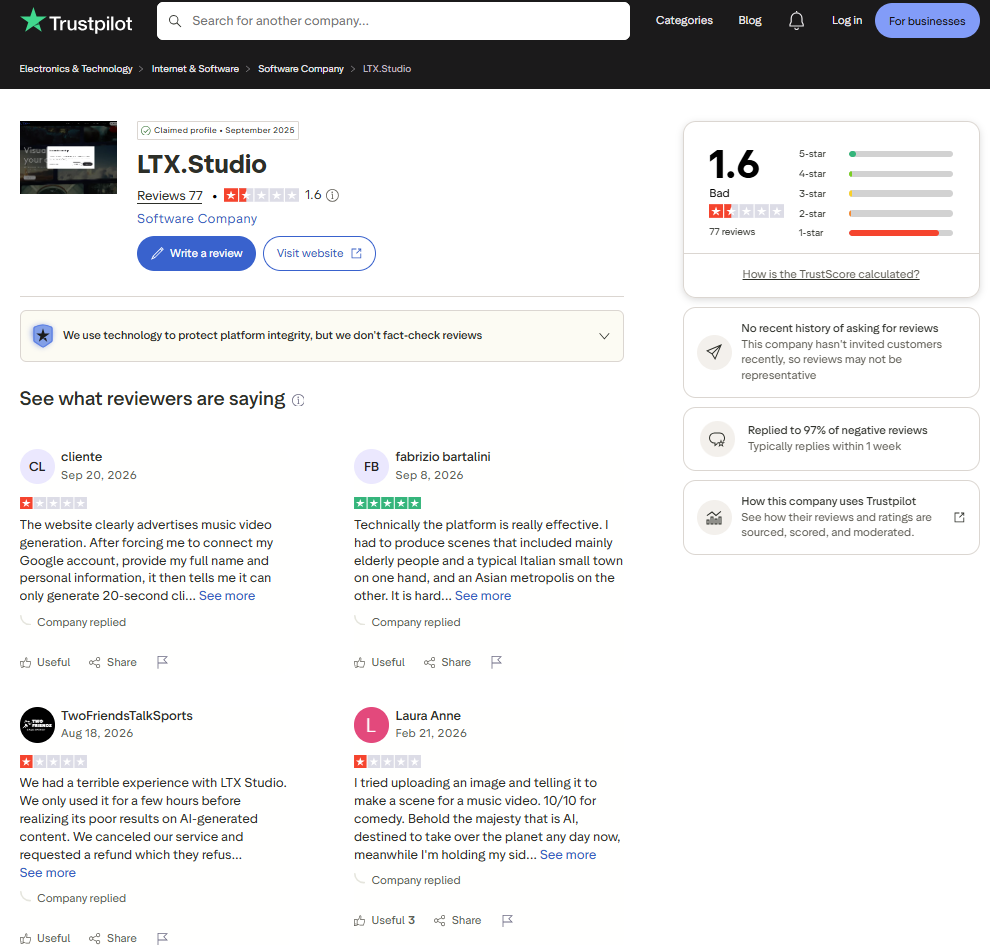The width and height of the screenshot is (990, 945).
Task: Click Laura Anne's L avatar
Action: pos(371,725)
